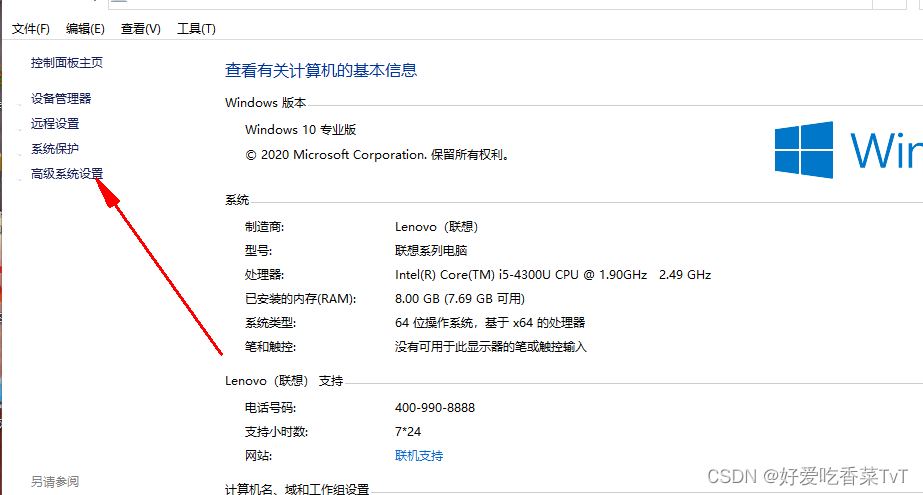The image size is (923, 495).
Task: Open the 查看(V) menu
Action: 141,29
